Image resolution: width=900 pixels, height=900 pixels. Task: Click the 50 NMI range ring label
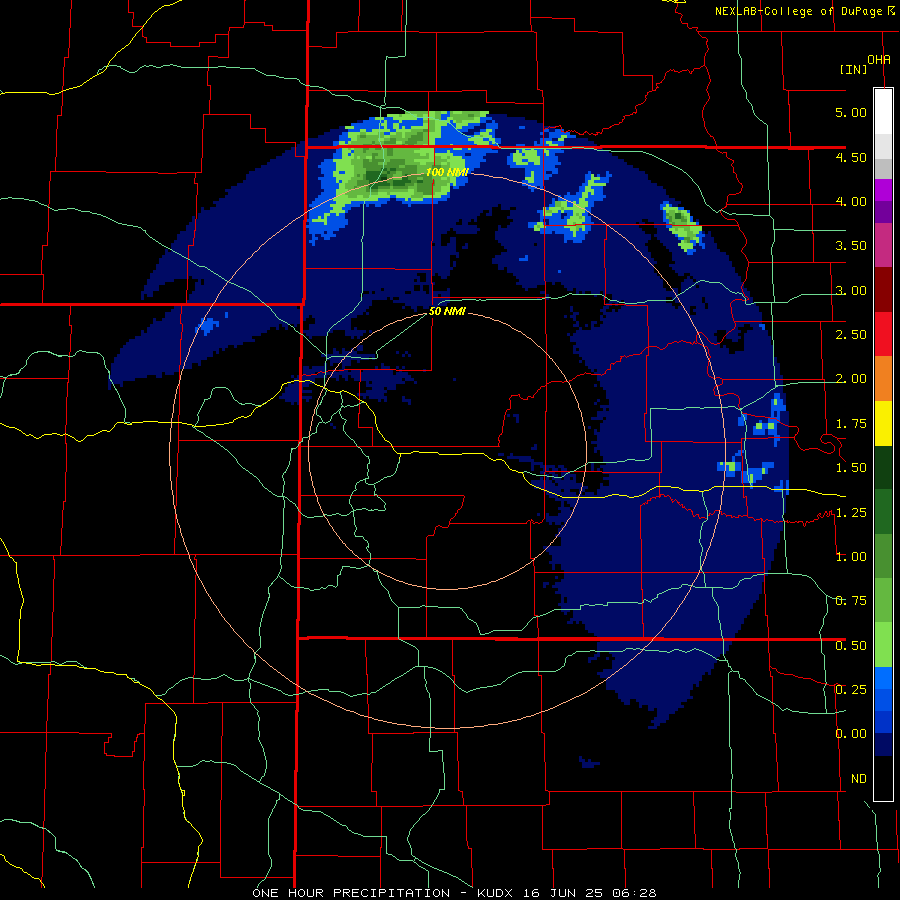pos(447,312)
